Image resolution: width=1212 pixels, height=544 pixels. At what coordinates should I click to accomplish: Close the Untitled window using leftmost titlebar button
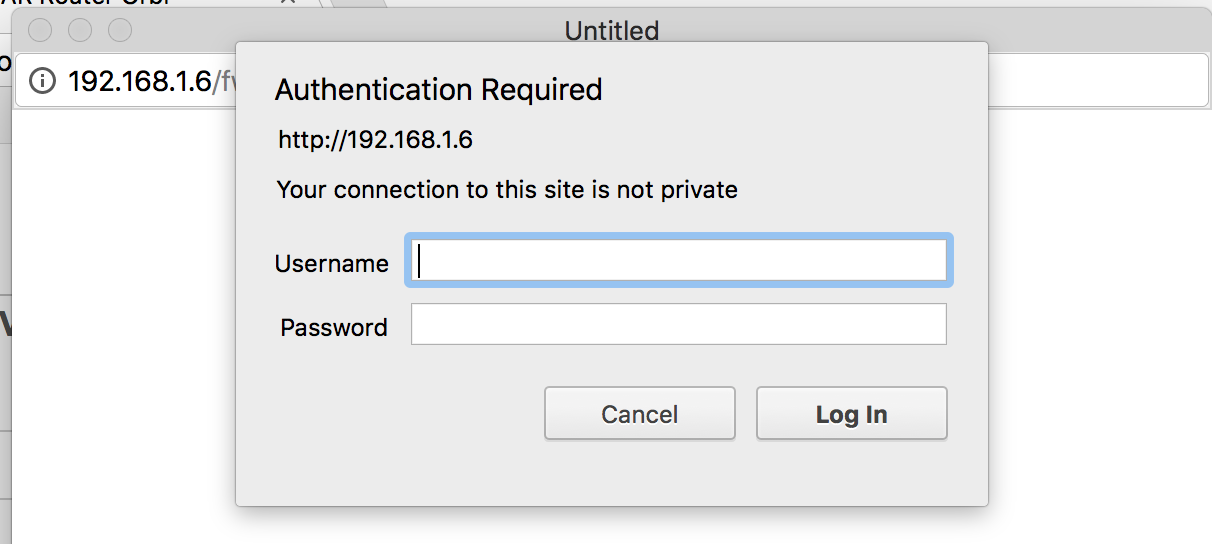tap(40, 31)
